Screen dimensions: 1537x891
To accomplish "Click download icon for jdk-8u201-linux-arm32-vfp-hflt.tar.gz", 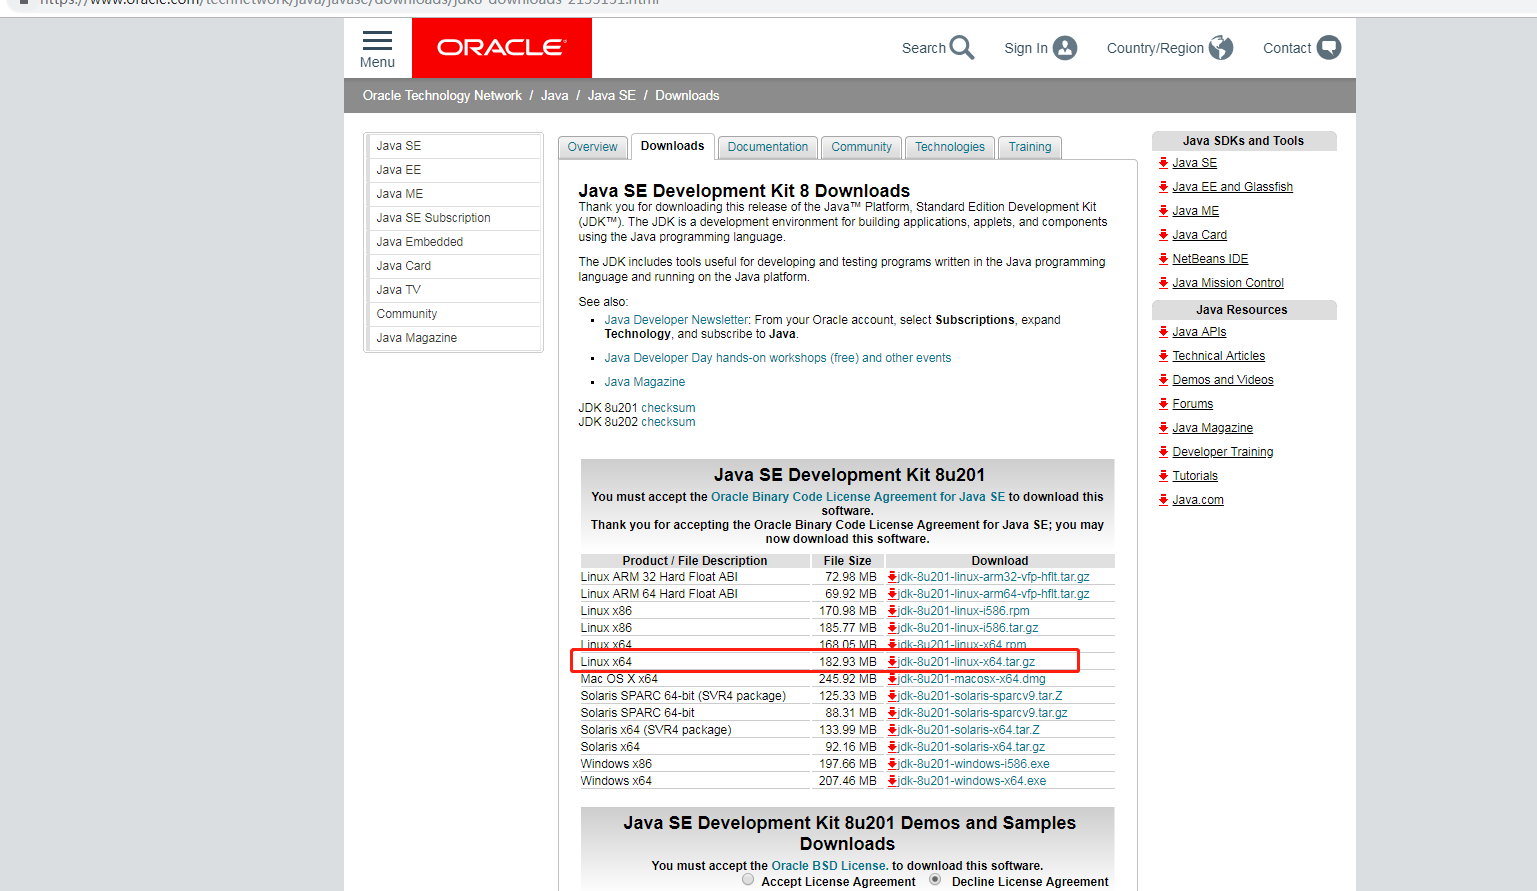I will (892, 577).
